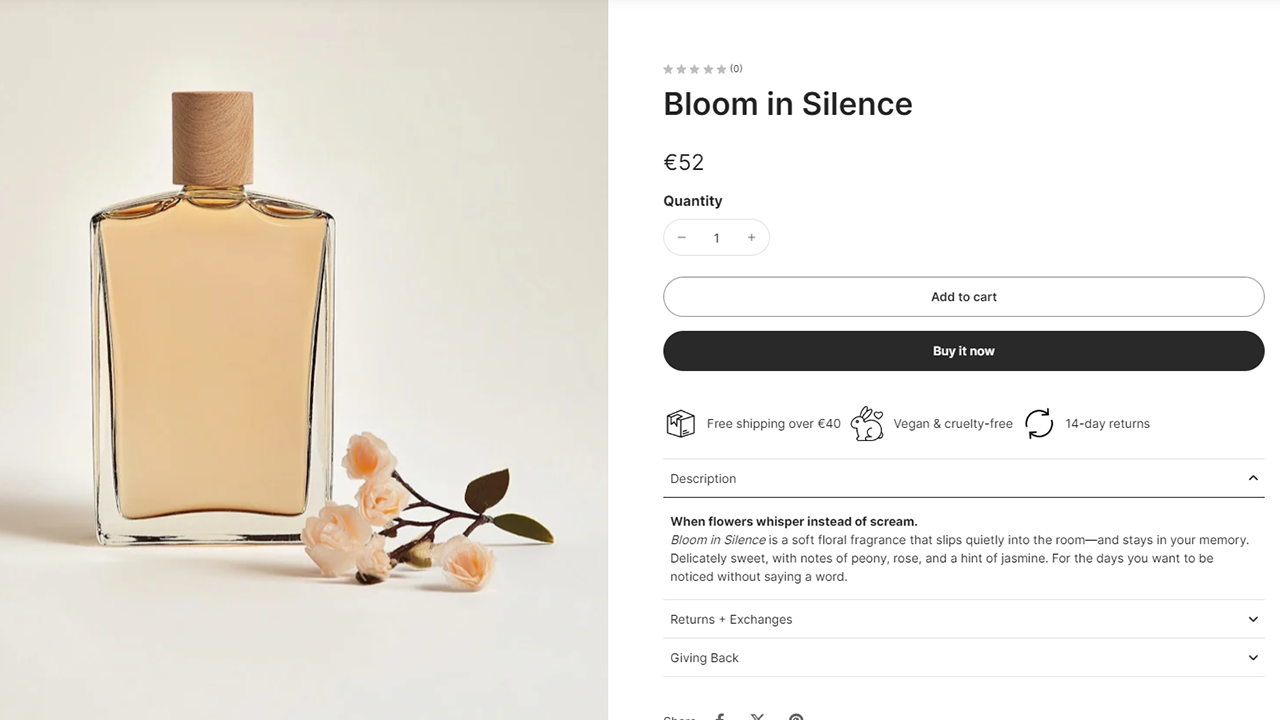1280x720 pixels.
Task: Expand the Giving Back section
Action: (1253, 657)
